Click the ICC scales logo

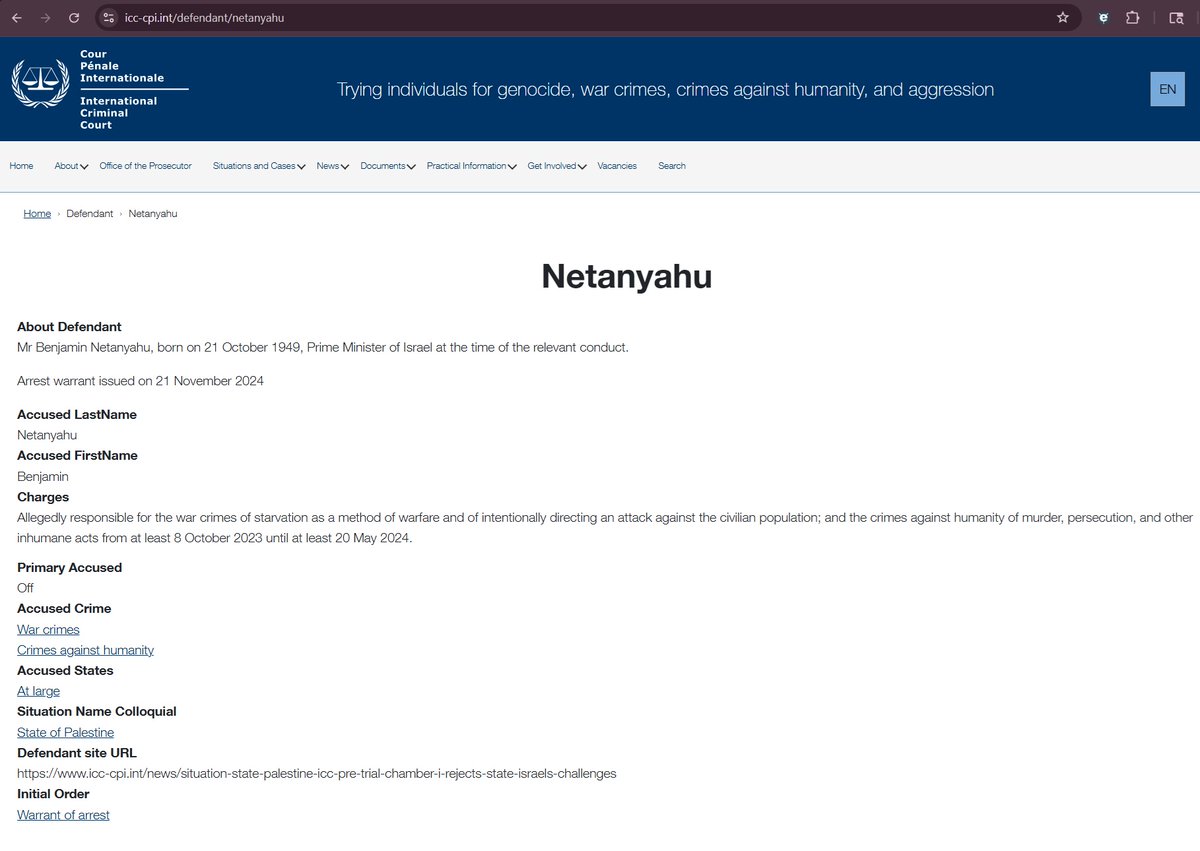tap(42, 85)
